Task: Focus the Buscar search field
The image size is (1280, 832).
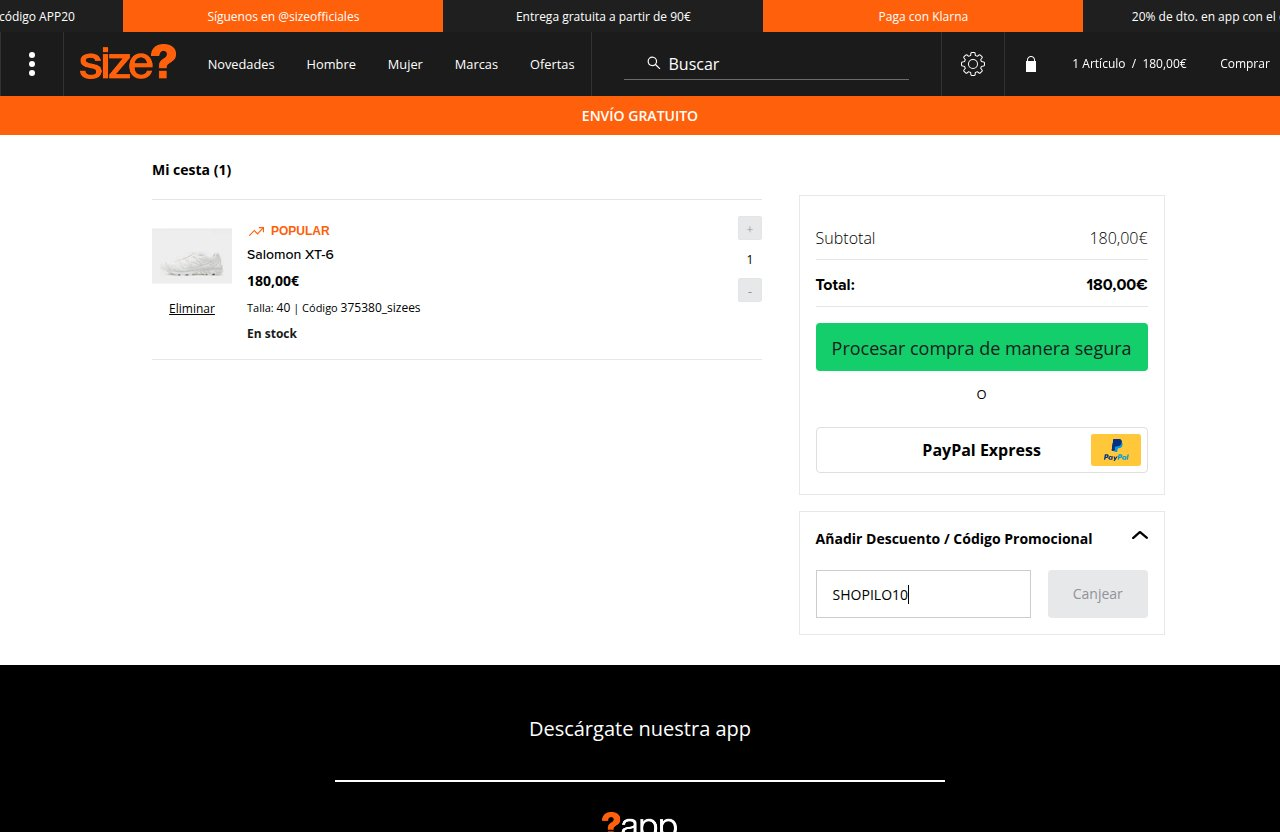Action: click(x=766, y=63)
